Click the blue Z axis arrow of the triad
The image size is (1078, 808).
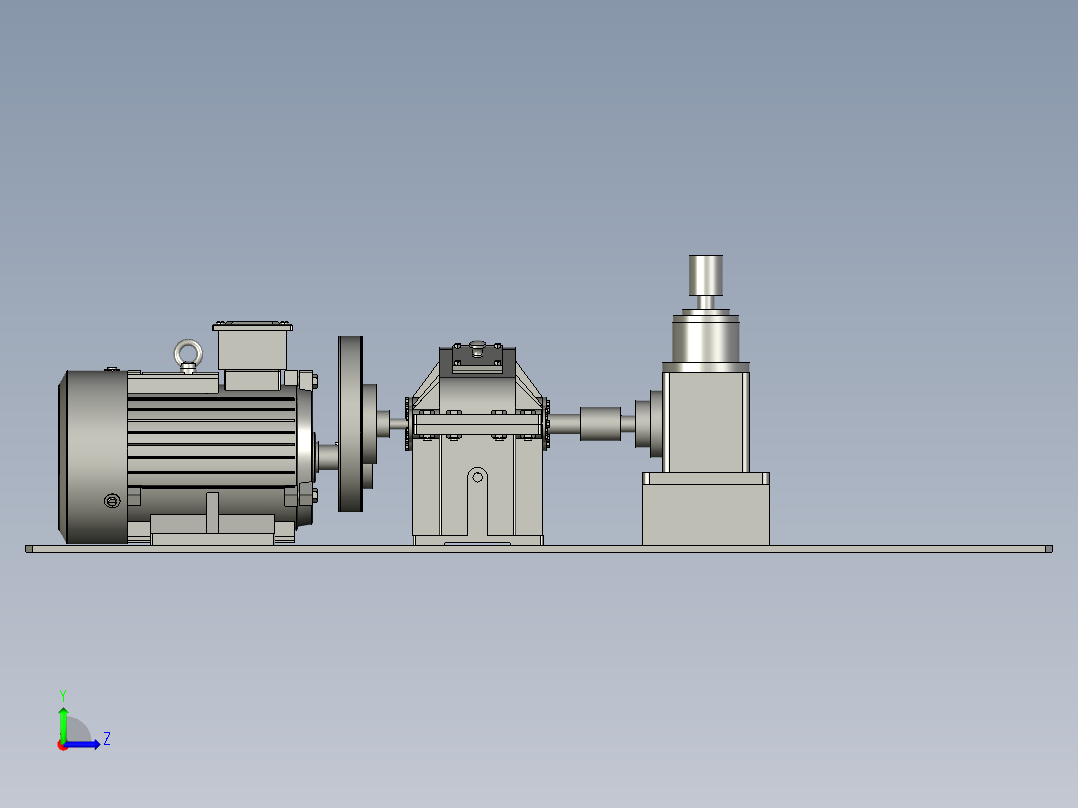pyautogui.click(x=84, y=744)
